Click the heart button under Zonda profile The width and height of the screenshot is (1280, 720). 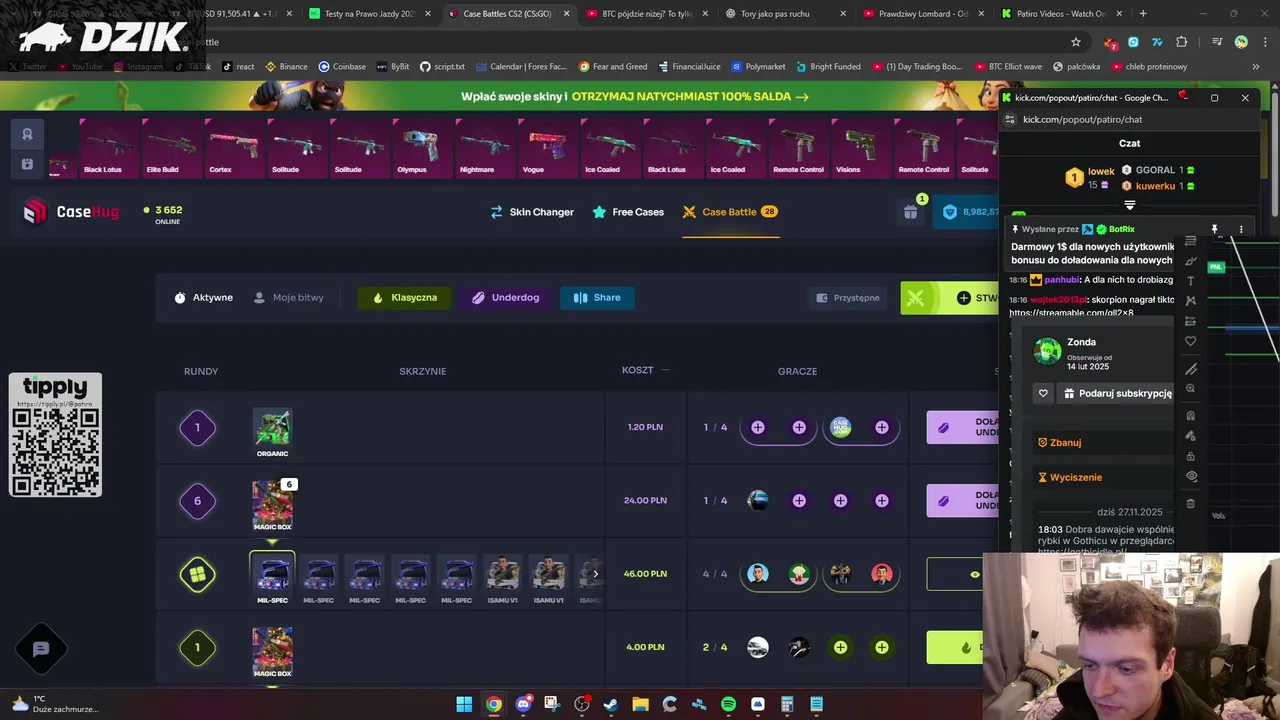click(1043, 393)
